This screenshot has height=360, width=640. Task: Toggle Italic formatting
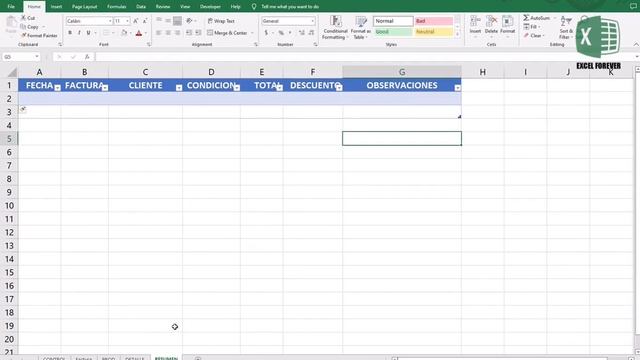coord(79,33)
